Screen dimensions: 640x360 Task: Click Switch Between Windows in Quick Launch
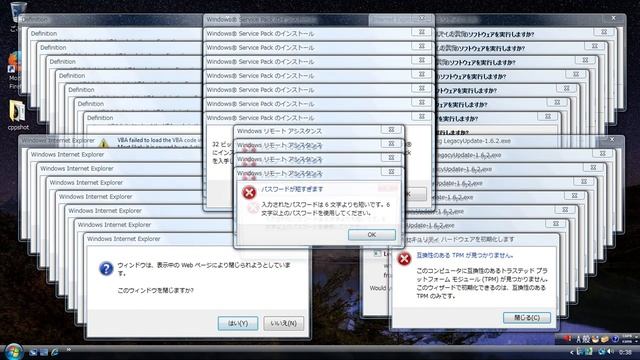[x=44, y=352]
